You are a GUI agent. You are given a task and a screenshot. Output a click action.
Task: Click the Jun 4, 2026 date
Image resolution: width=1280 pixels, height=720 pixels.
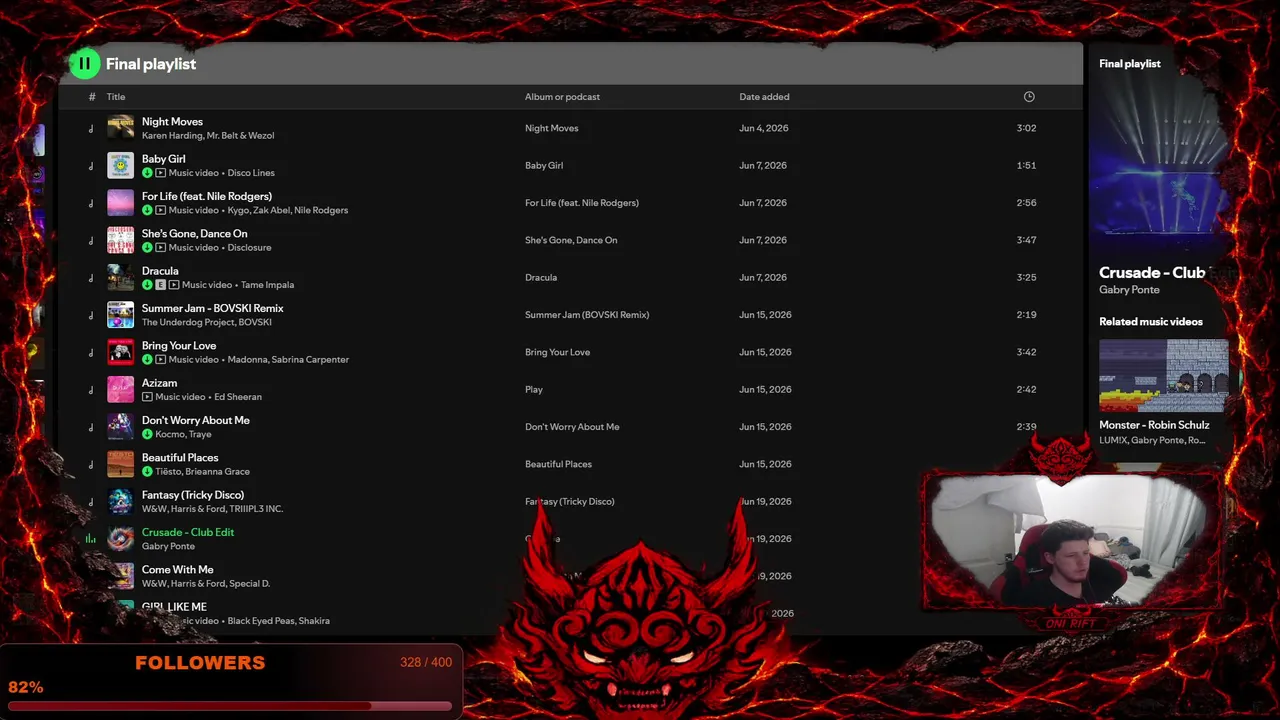pyautogui.click(x=763, y=128)
